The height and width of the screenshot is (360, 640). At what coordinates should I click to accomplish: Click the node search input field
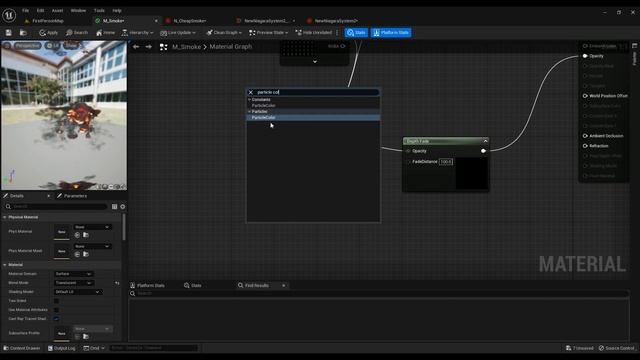pyautogui.click(x=318, y=92)
